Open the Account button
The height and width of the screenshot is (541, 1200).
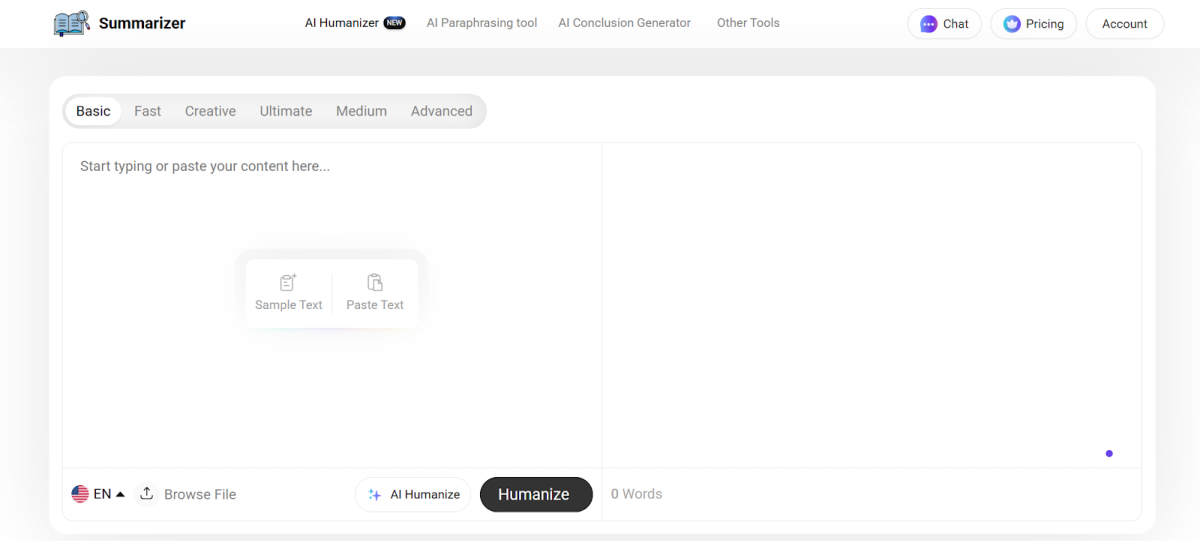click(1124, 24)
